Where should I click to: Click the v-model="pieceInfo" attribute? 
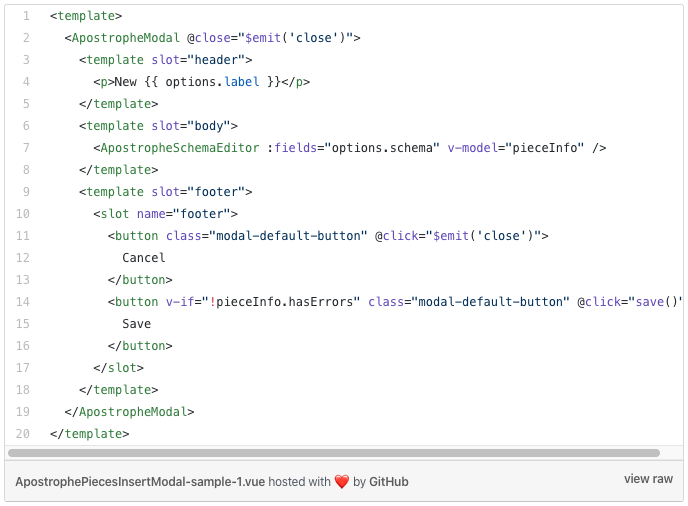click(x=516, y=148)
